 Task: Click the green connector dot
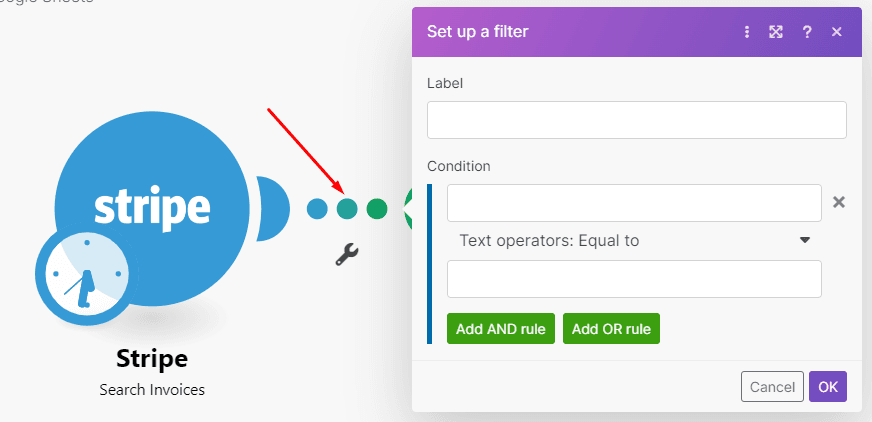pyautogui.click(x=377, y=209)
